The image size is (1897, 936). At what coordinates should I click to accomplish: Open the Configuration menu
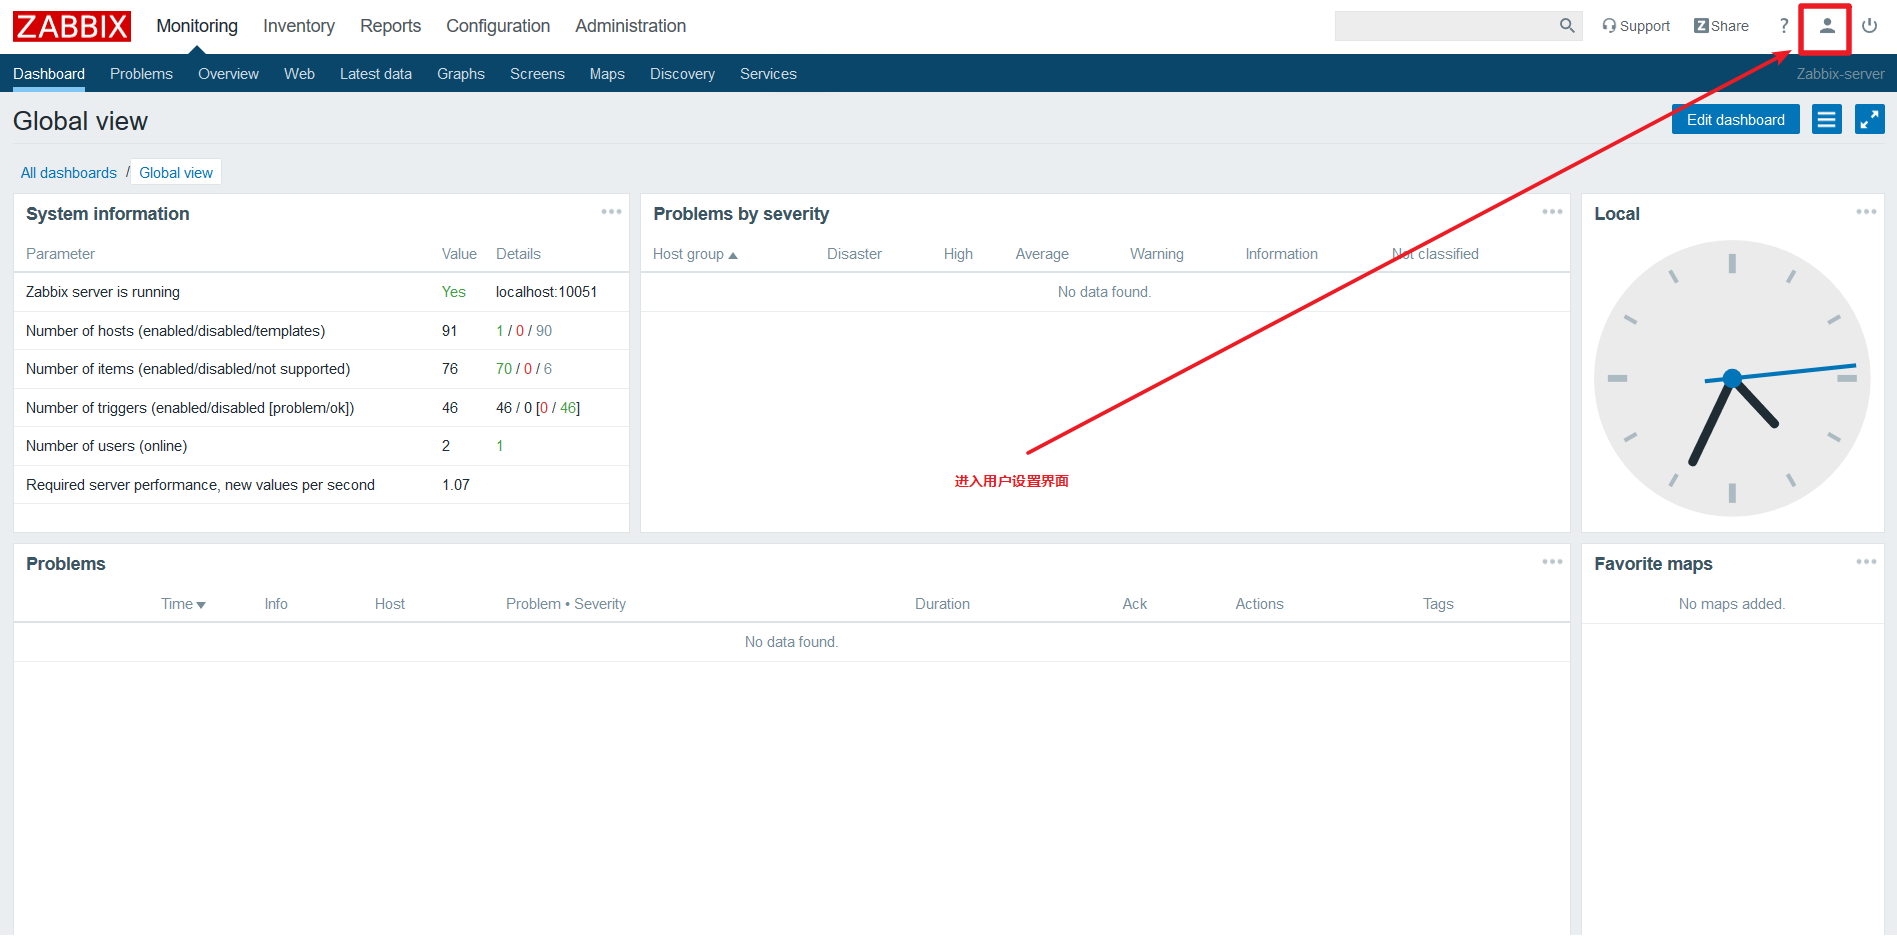click(x=498, y=26)
